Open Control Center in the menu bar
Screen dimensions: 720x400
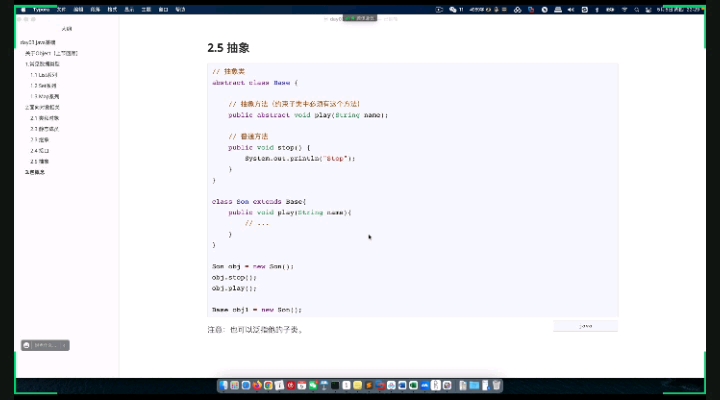(x=648, y=9)
